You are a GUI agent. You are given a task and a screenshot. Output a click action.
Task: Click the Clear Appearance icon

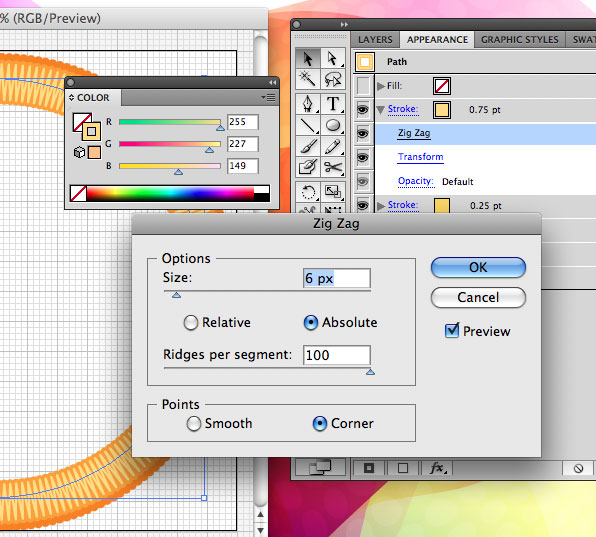(x=578, y=468)
